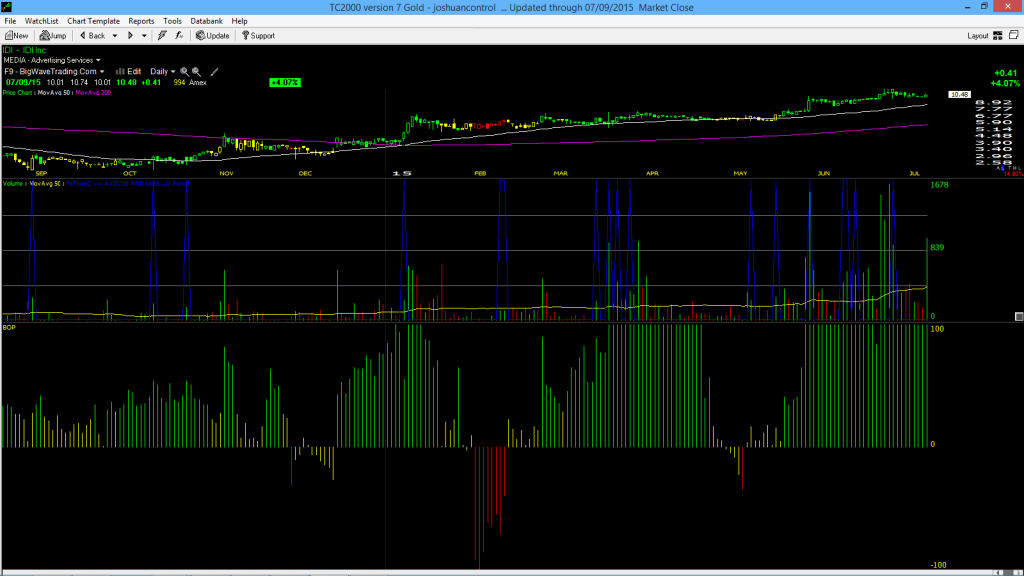Open Support from the toolbar
Screen dimensions: 1024x576
259,36
